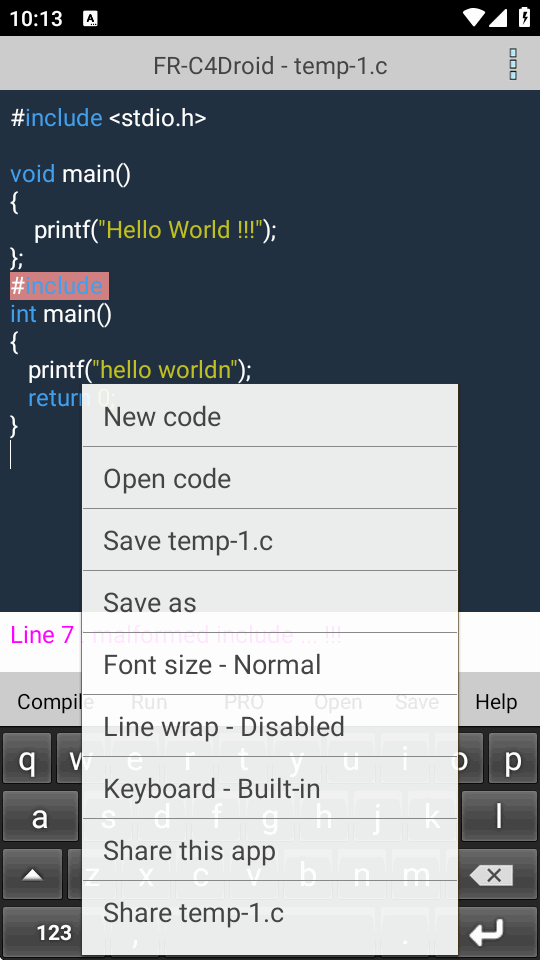The image size is (540, 960).
Task: Tap the battery icon in status bar
Action: tap(524, 17)
